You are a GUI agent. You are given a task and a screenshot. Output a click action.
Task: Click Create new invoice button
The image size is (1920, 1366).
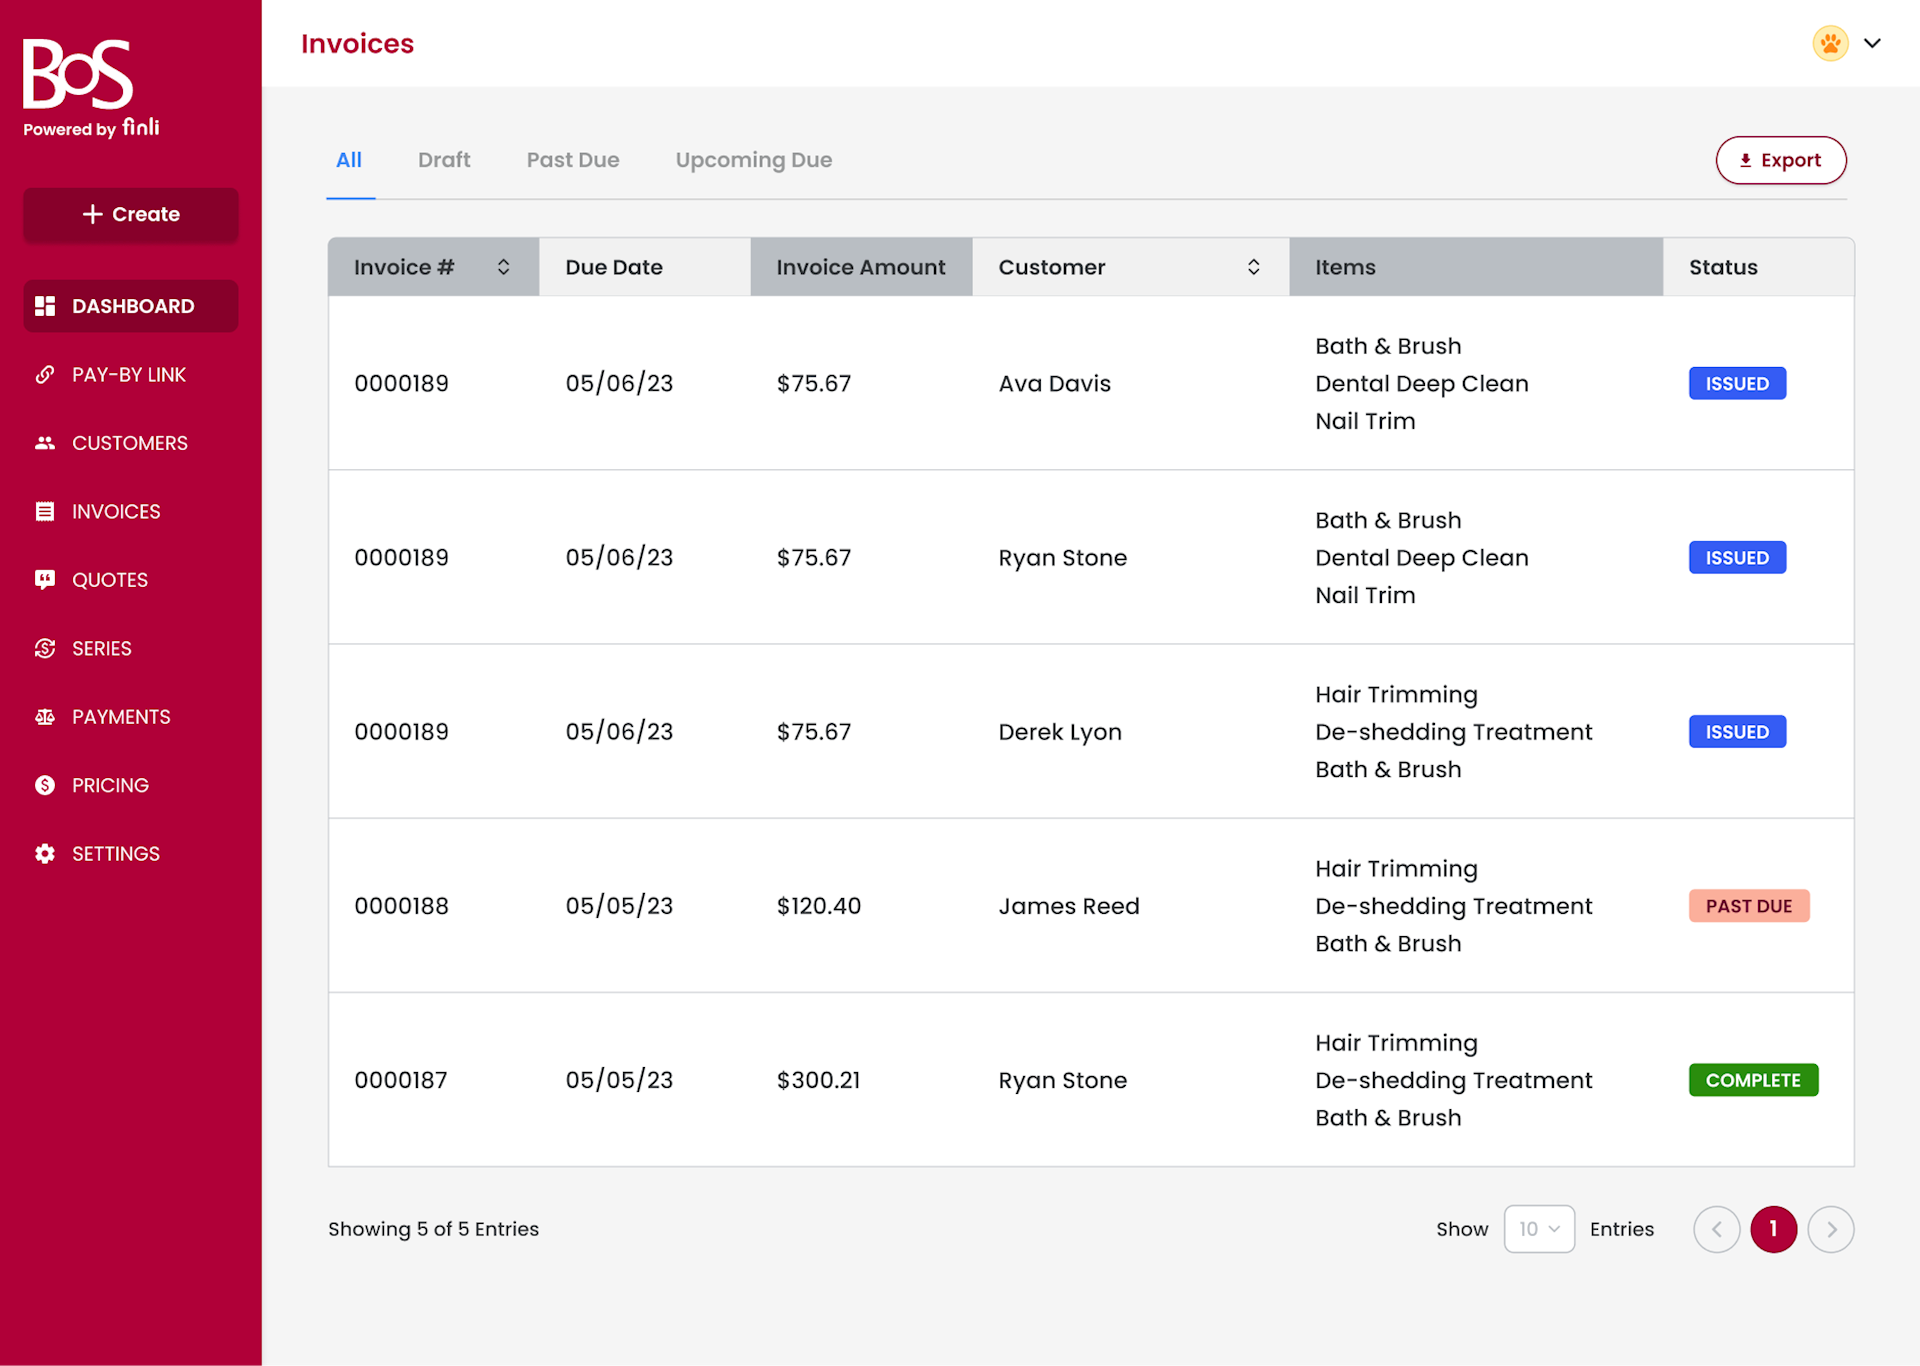tap(130, 214)
